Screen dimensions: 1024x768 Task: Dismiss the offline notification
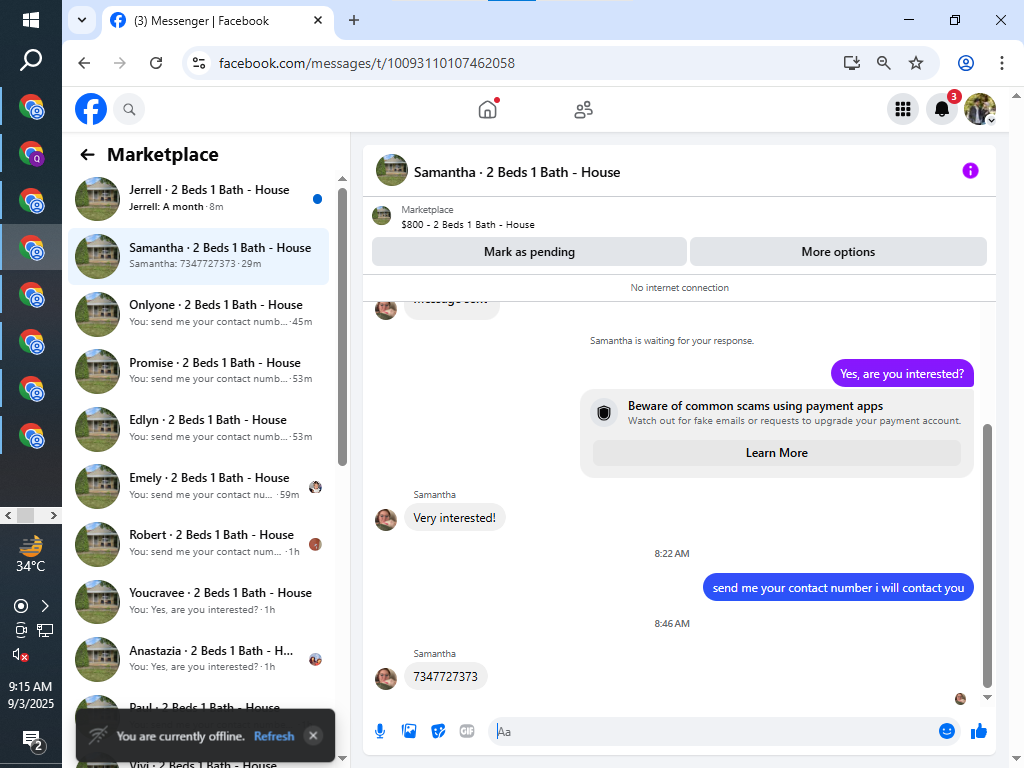pos(313,736)
